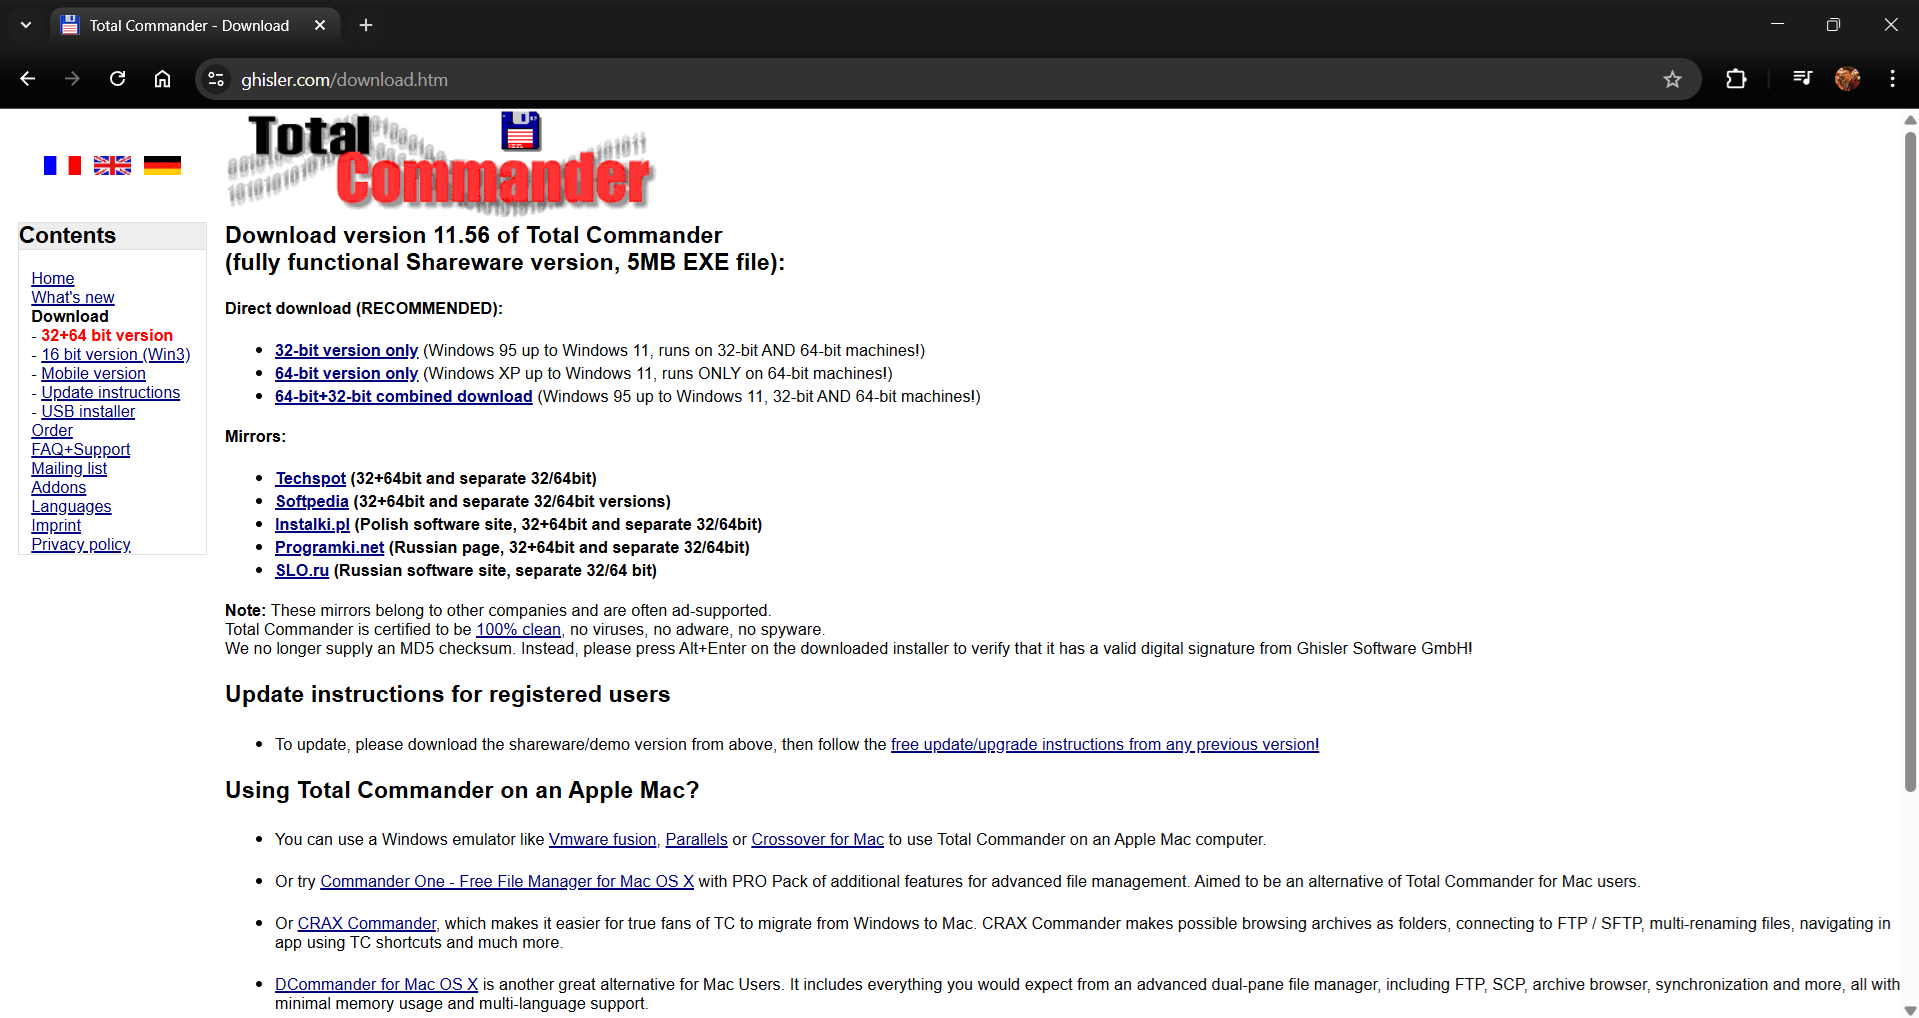Open media controls icon in toolbar
The width and height of the screenshot is (1919, 1018).
tap(1802, 79)
